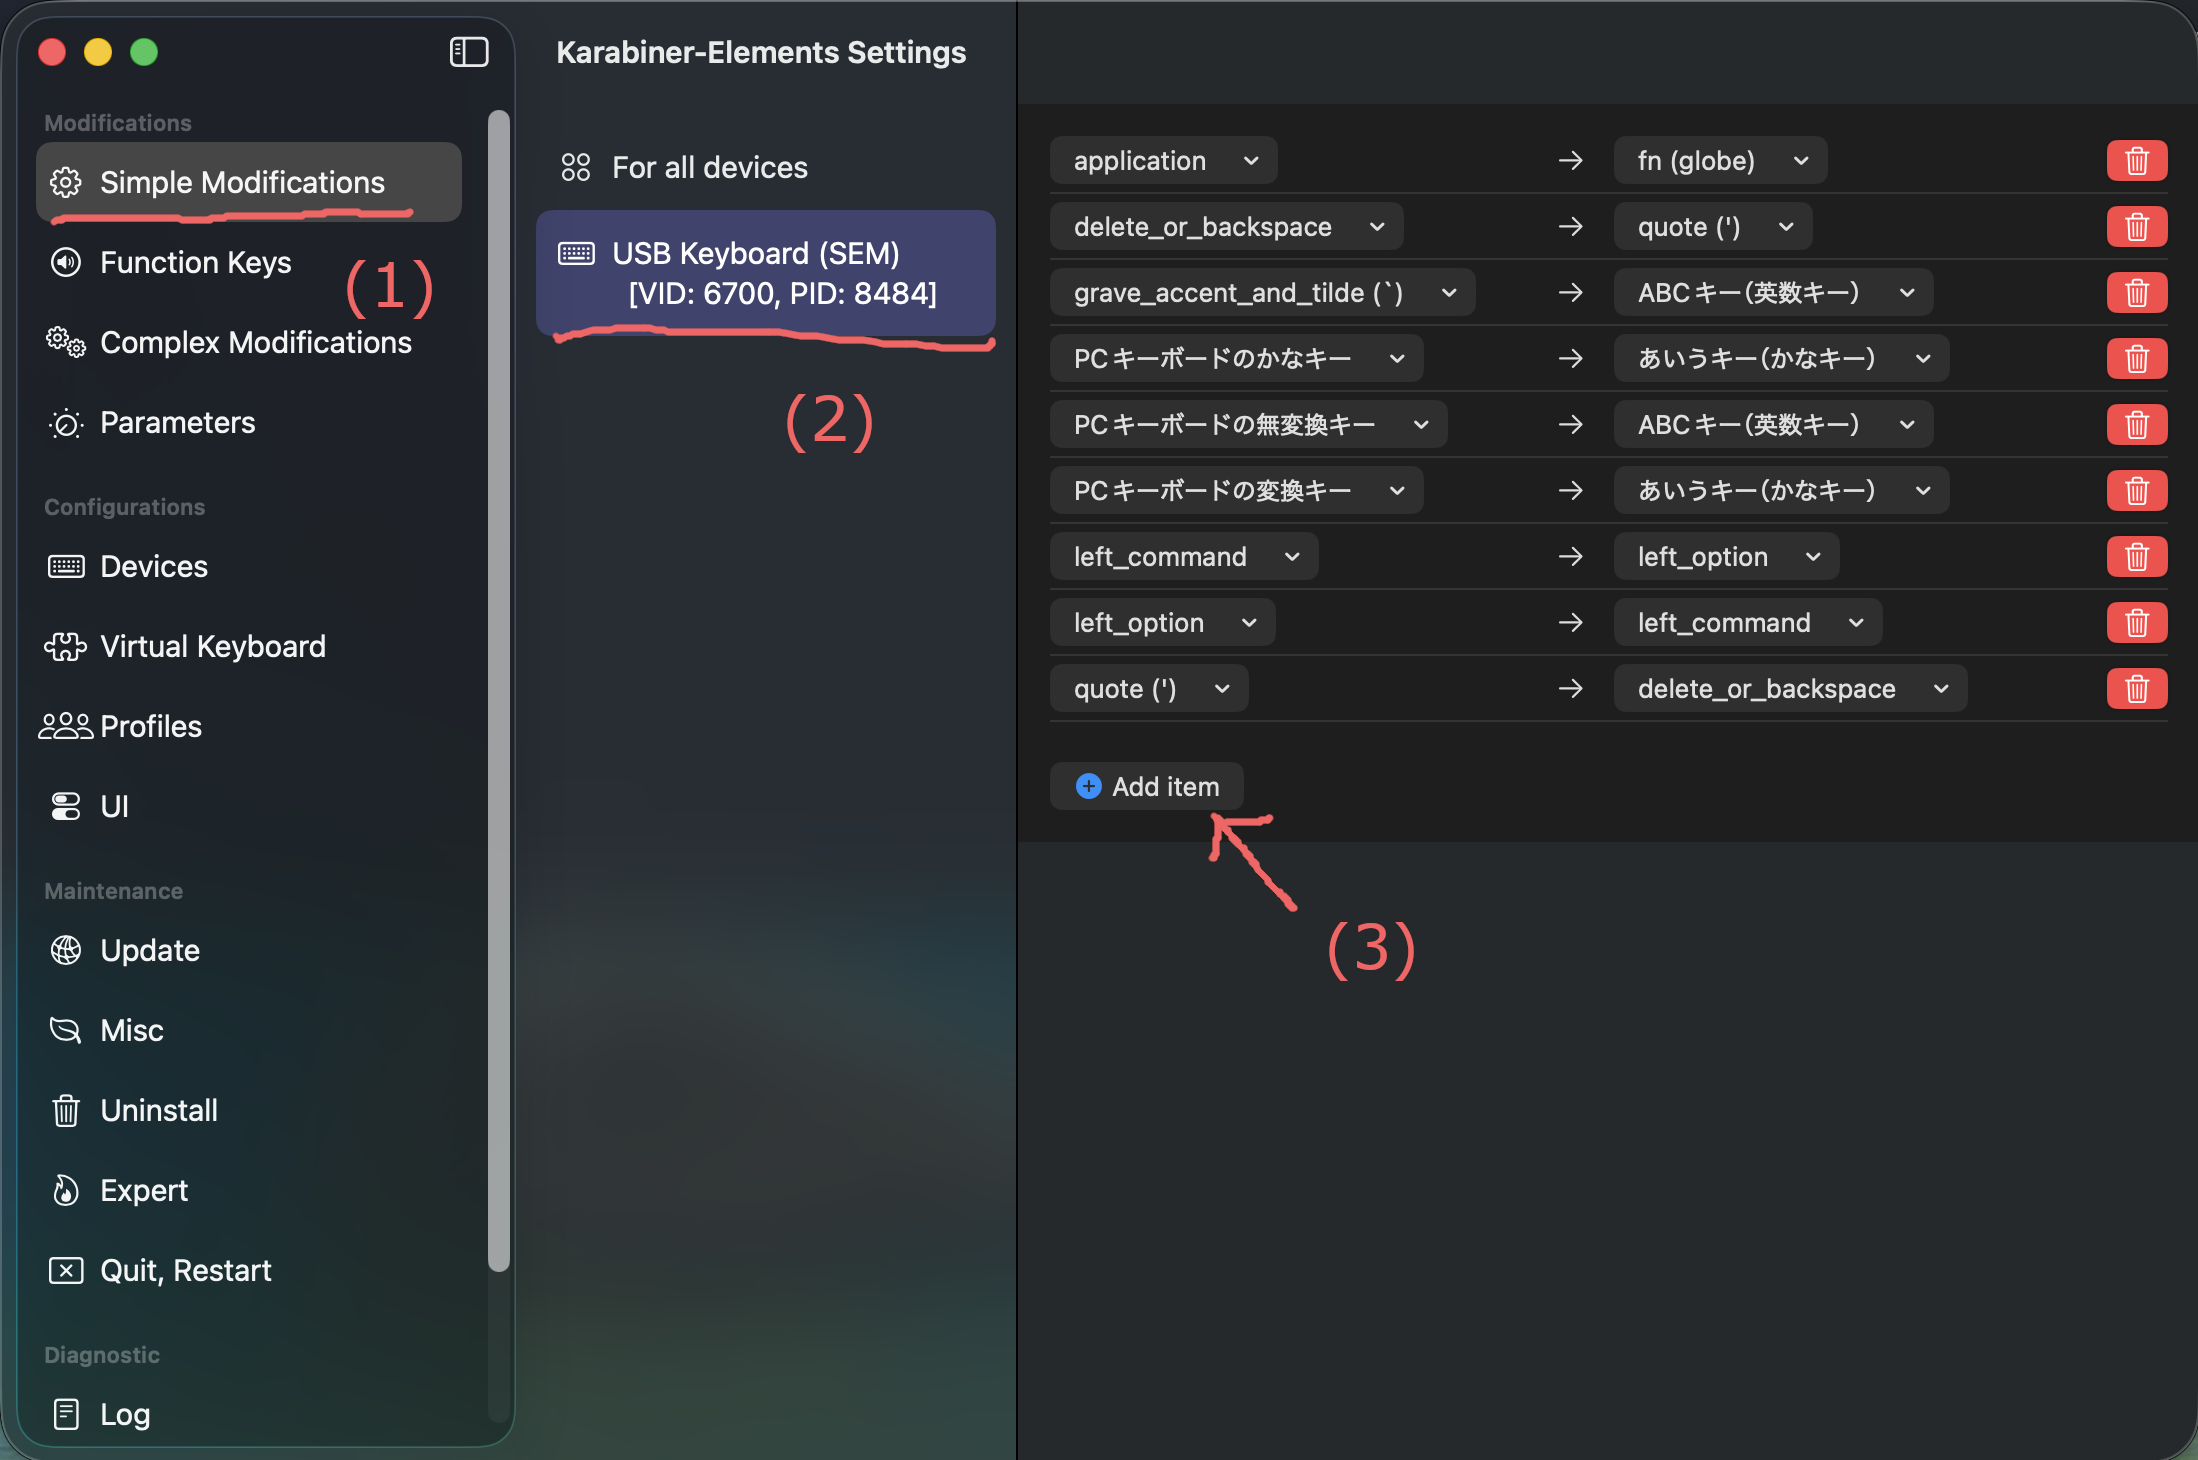Click the double-gear icon beside Complex Modifications
This screenshot has width=2198, height=1460.
click(66, 342)
